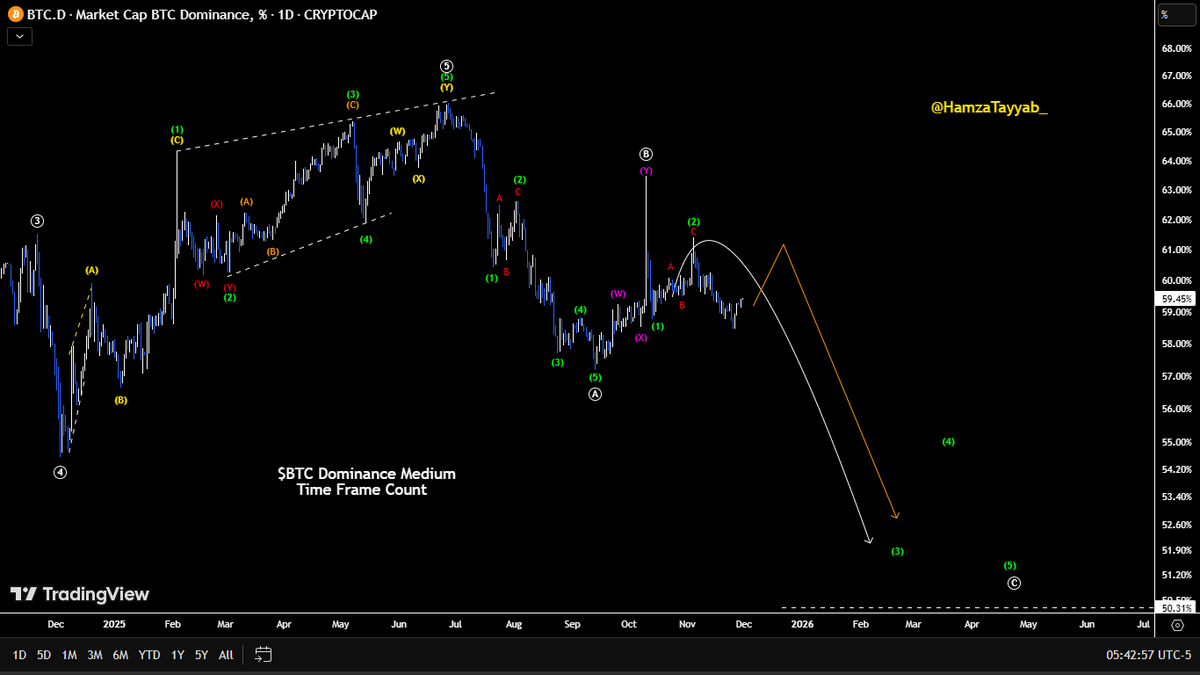Select the 5D time range
The image size is (1200, 675).
coord(44,655)
